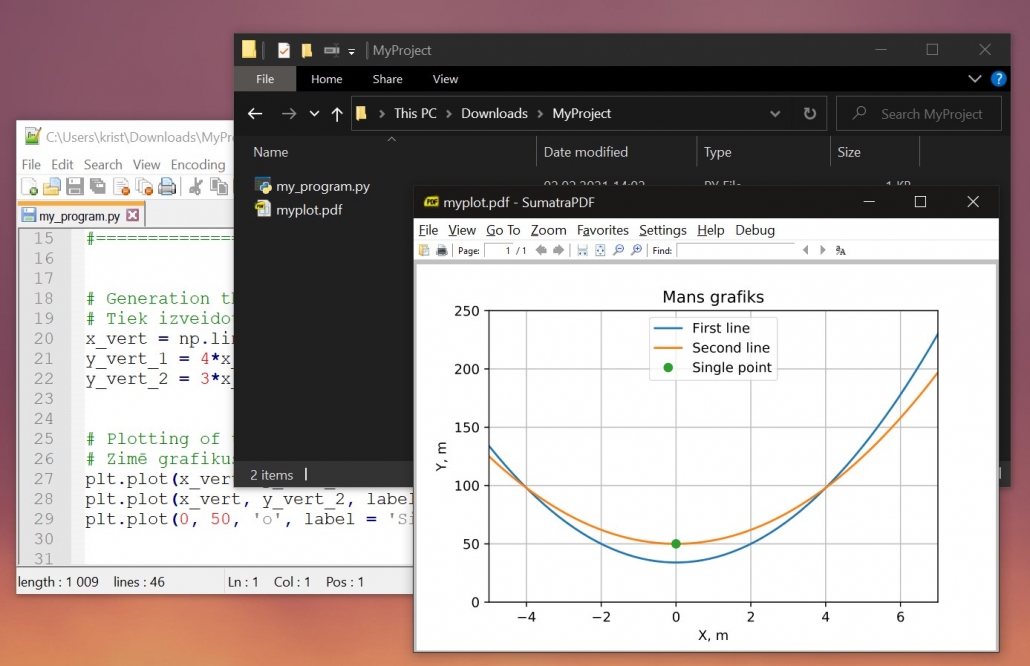This screenshot has height=666, width=1030.
Task: Click MyProject in the address breadcrumb
Action: [x=582, y=114]
